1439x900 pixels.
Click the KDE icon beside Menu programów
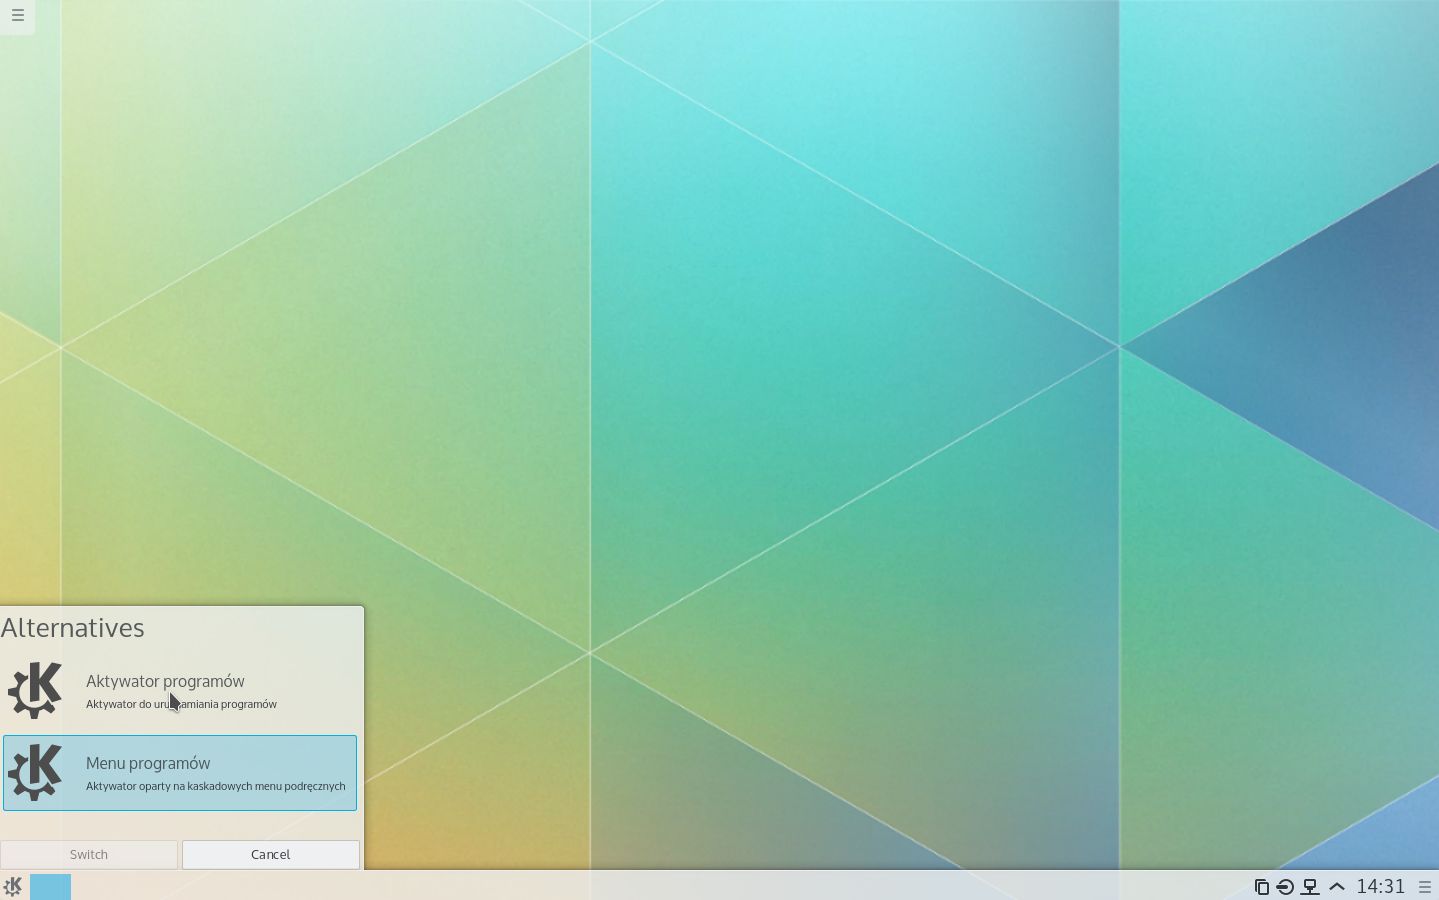(x=35, y=772)
